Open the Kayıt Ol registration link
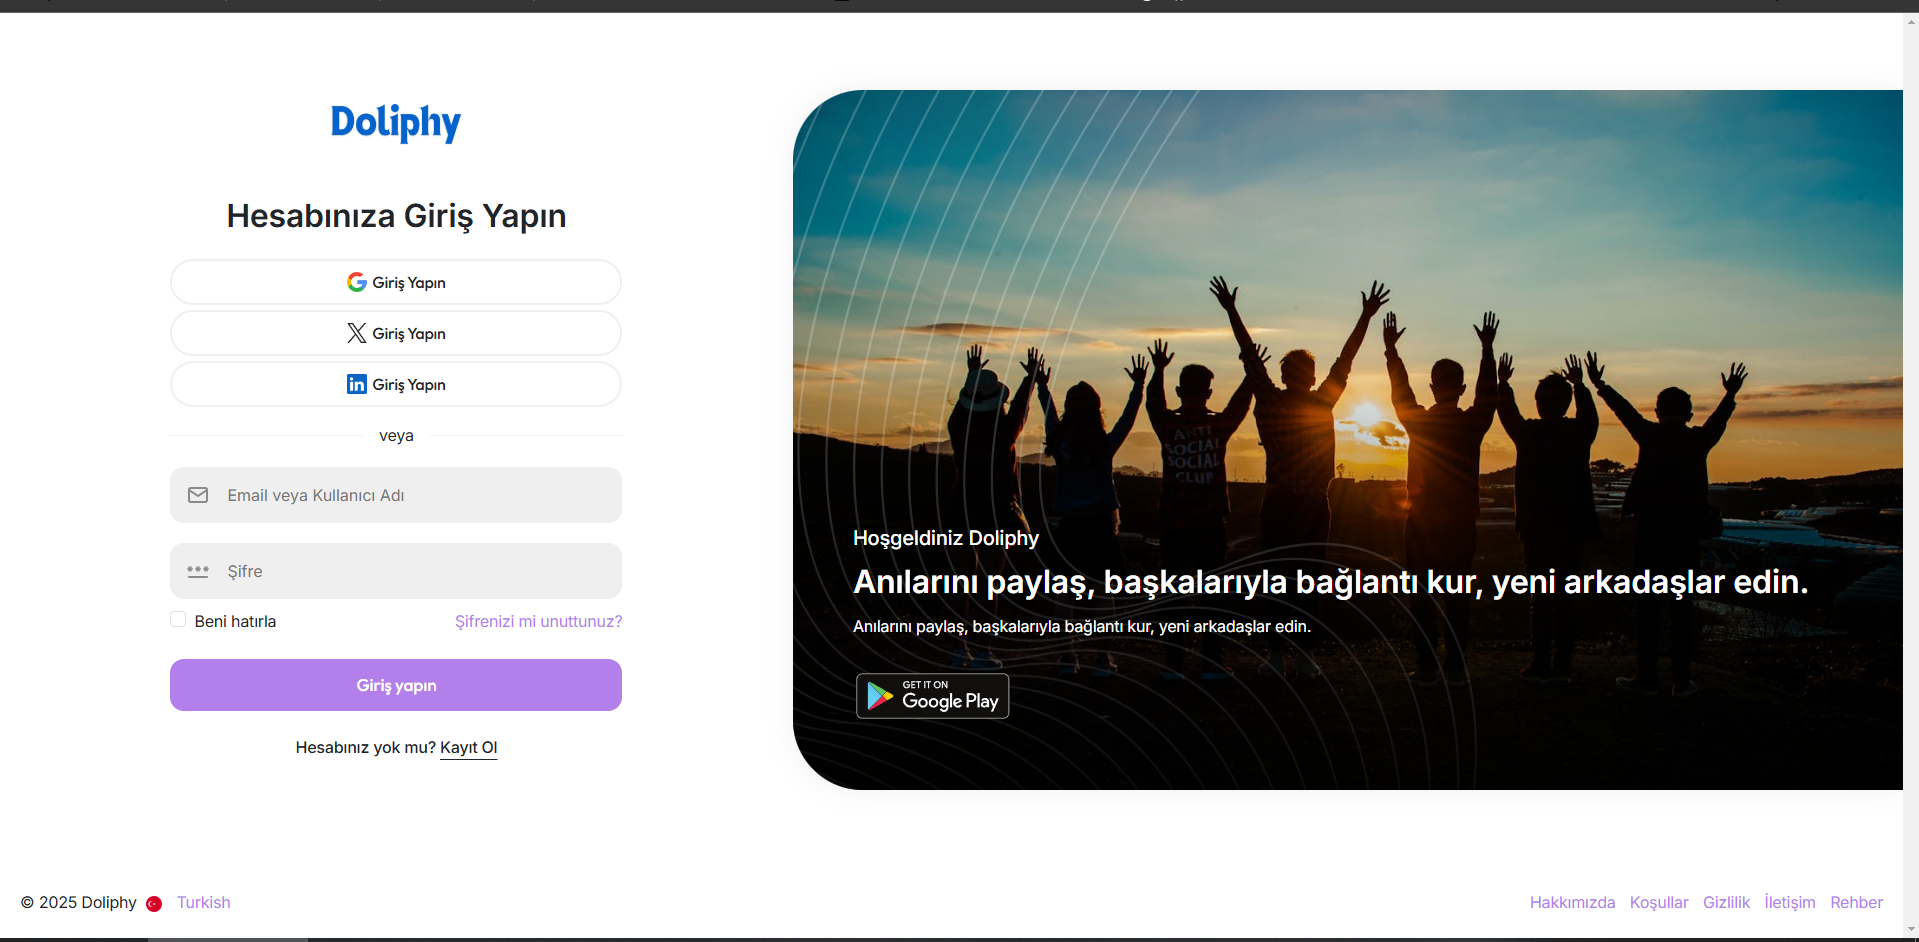 tap(468, 748)
